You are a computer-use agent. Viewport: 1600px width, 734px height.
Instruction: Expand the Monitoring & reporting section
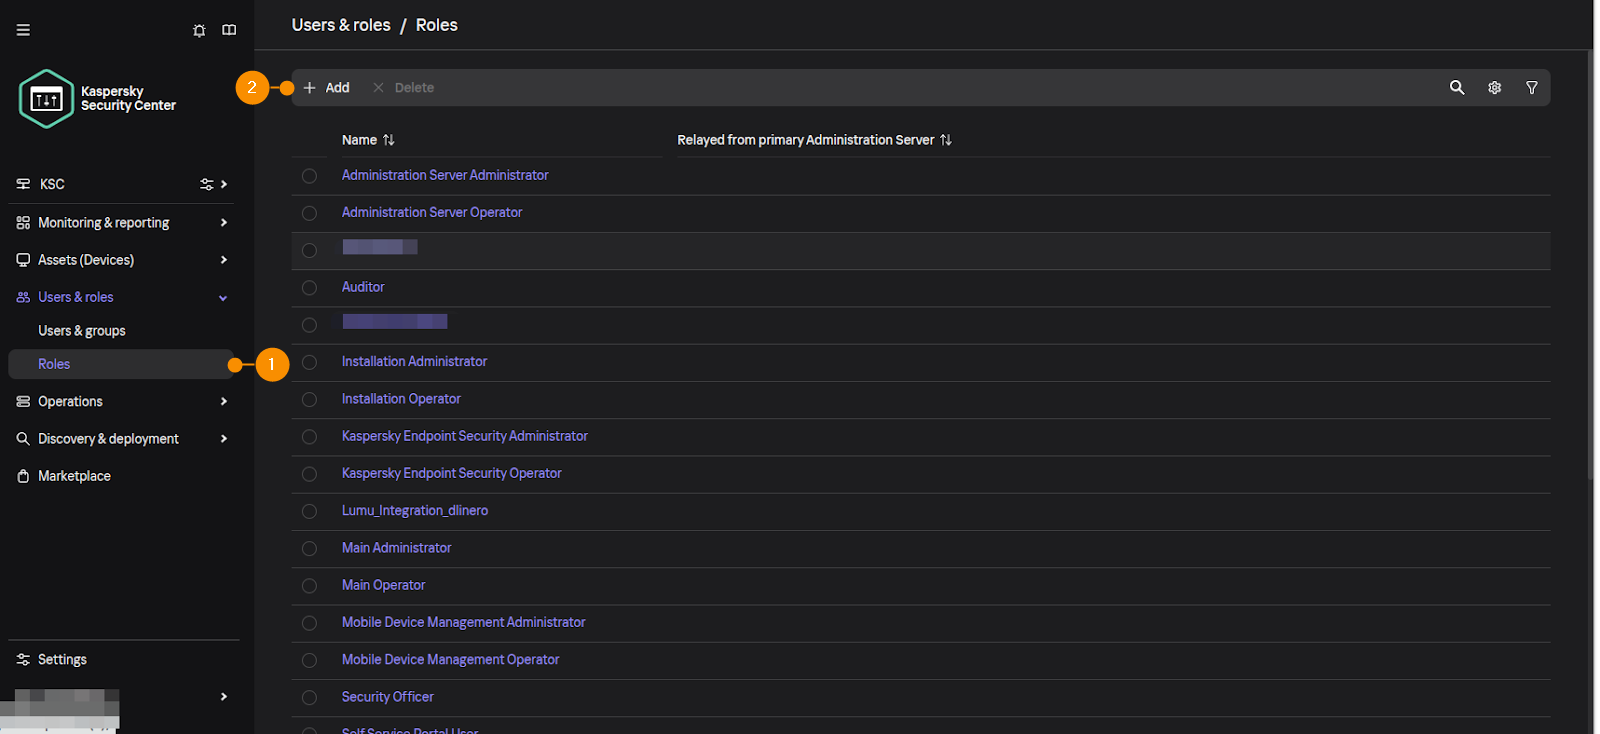pyautogui.click(x=223, y=223)
